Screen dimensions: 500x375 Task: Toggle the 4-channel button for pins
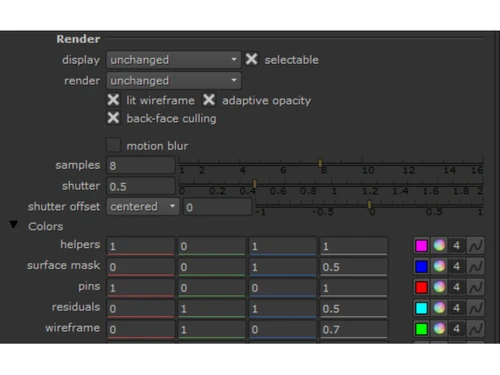click(457, 287)
